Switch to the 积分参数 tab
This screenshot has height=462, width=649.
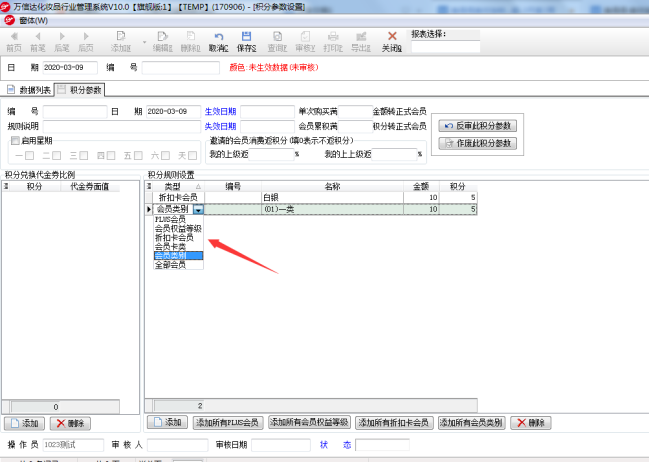[x=79, y=90]
